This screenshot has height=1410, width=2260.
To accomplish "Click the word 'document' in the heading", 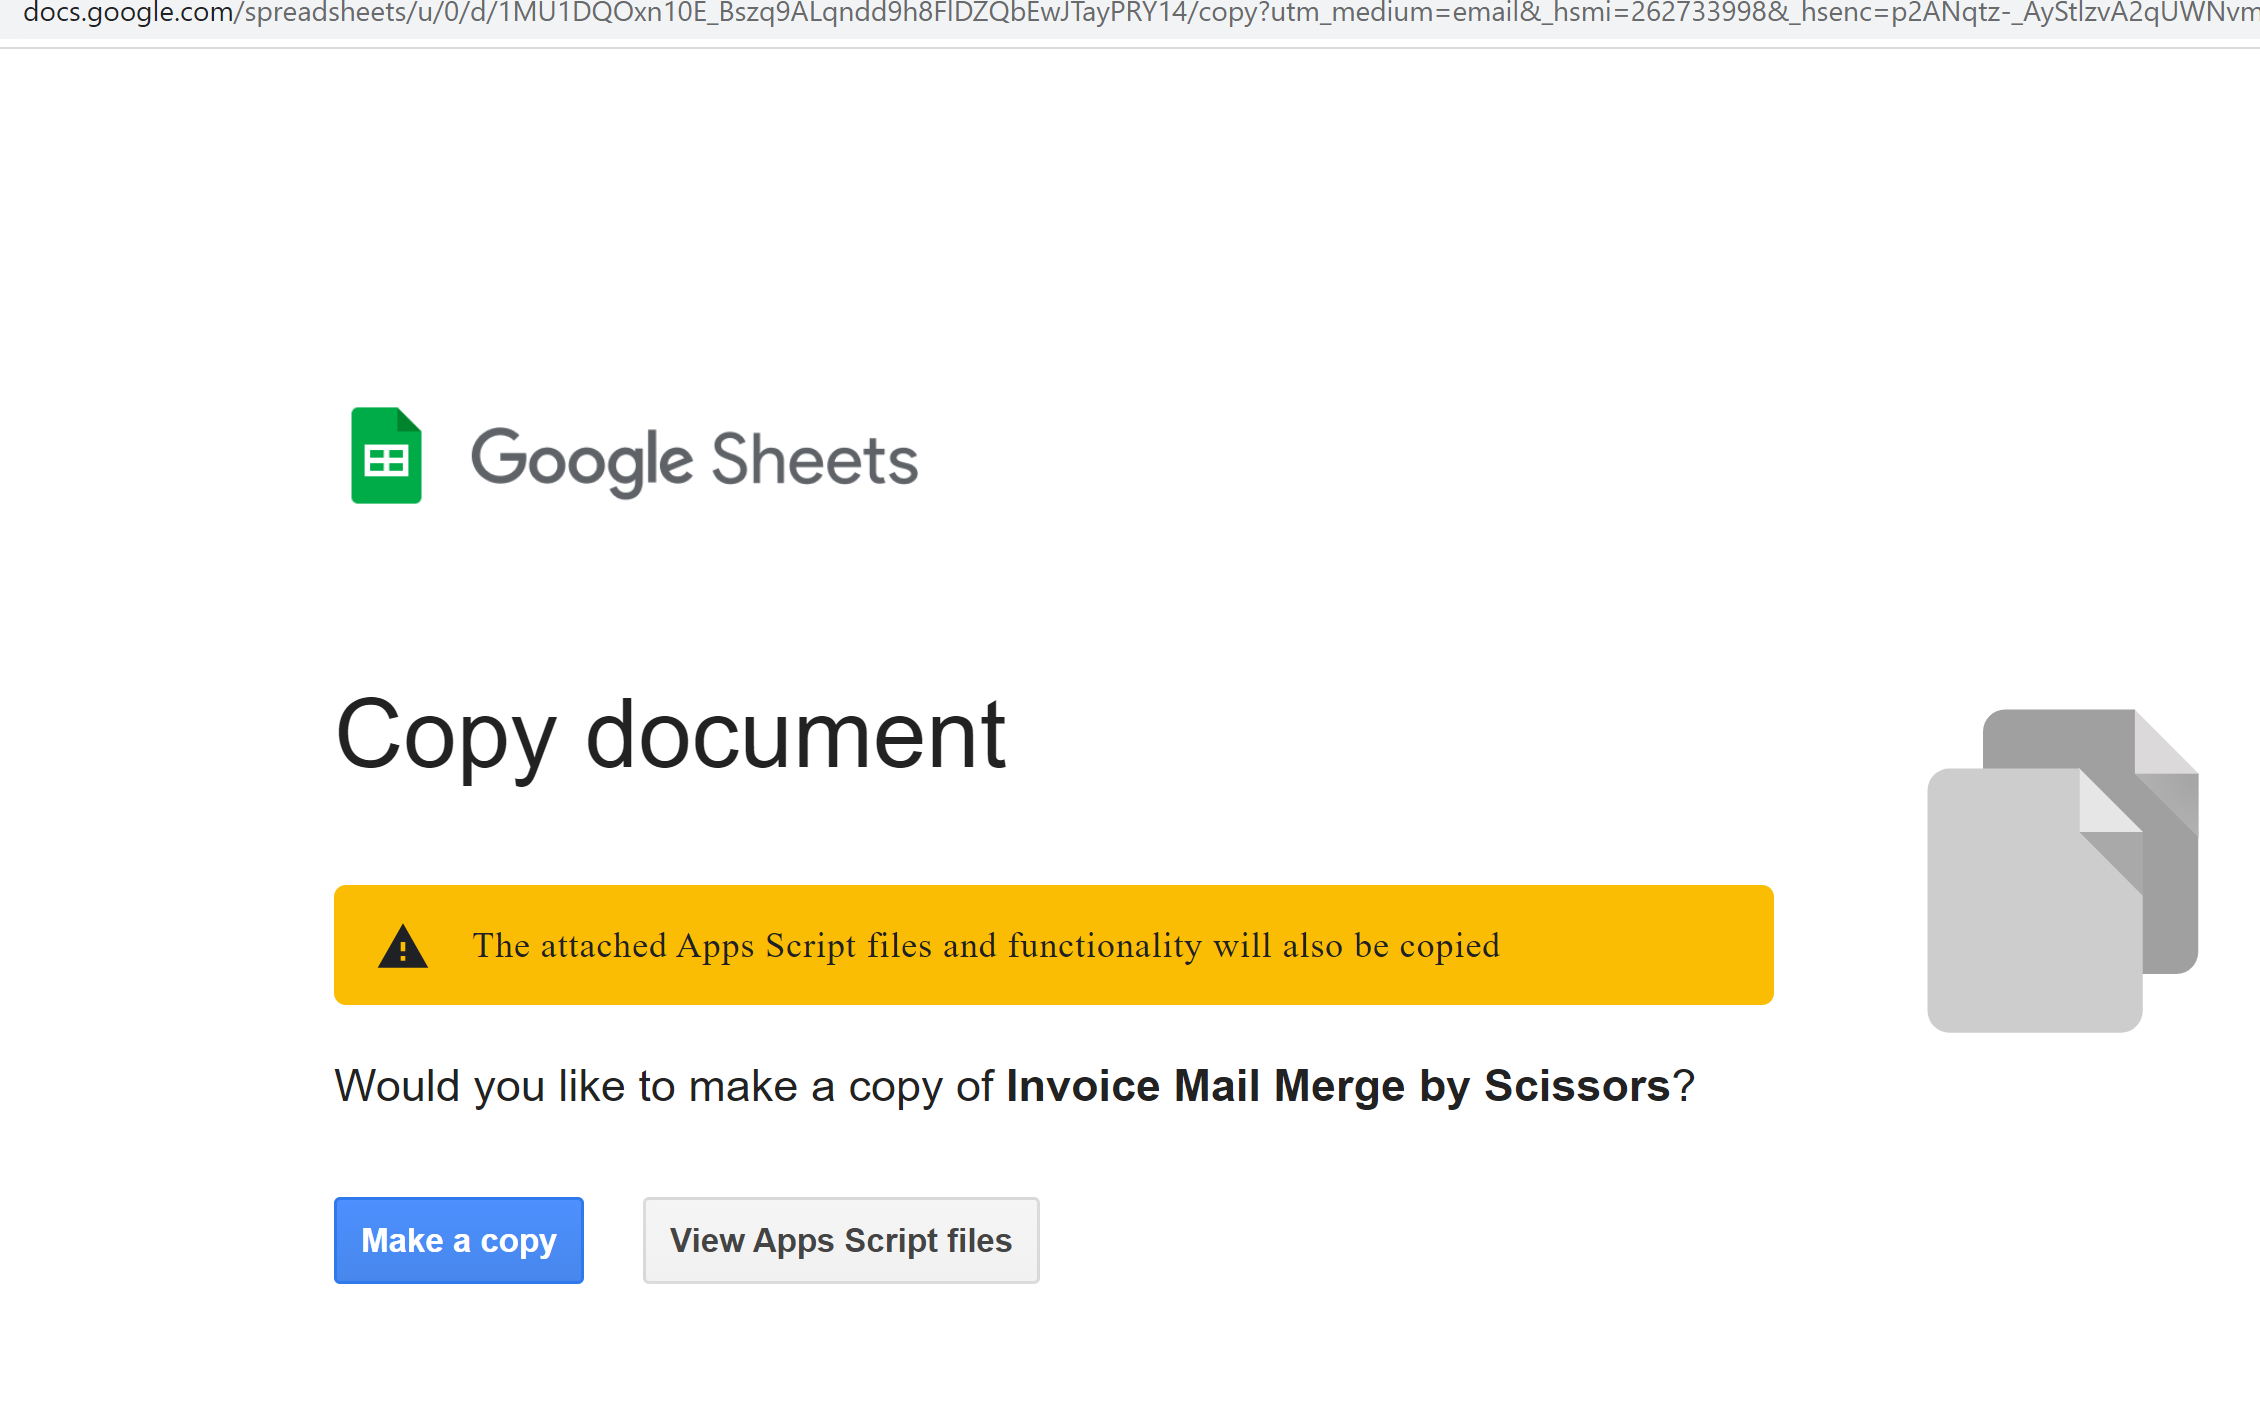I will pyautogui.click(x=795, y=735).
